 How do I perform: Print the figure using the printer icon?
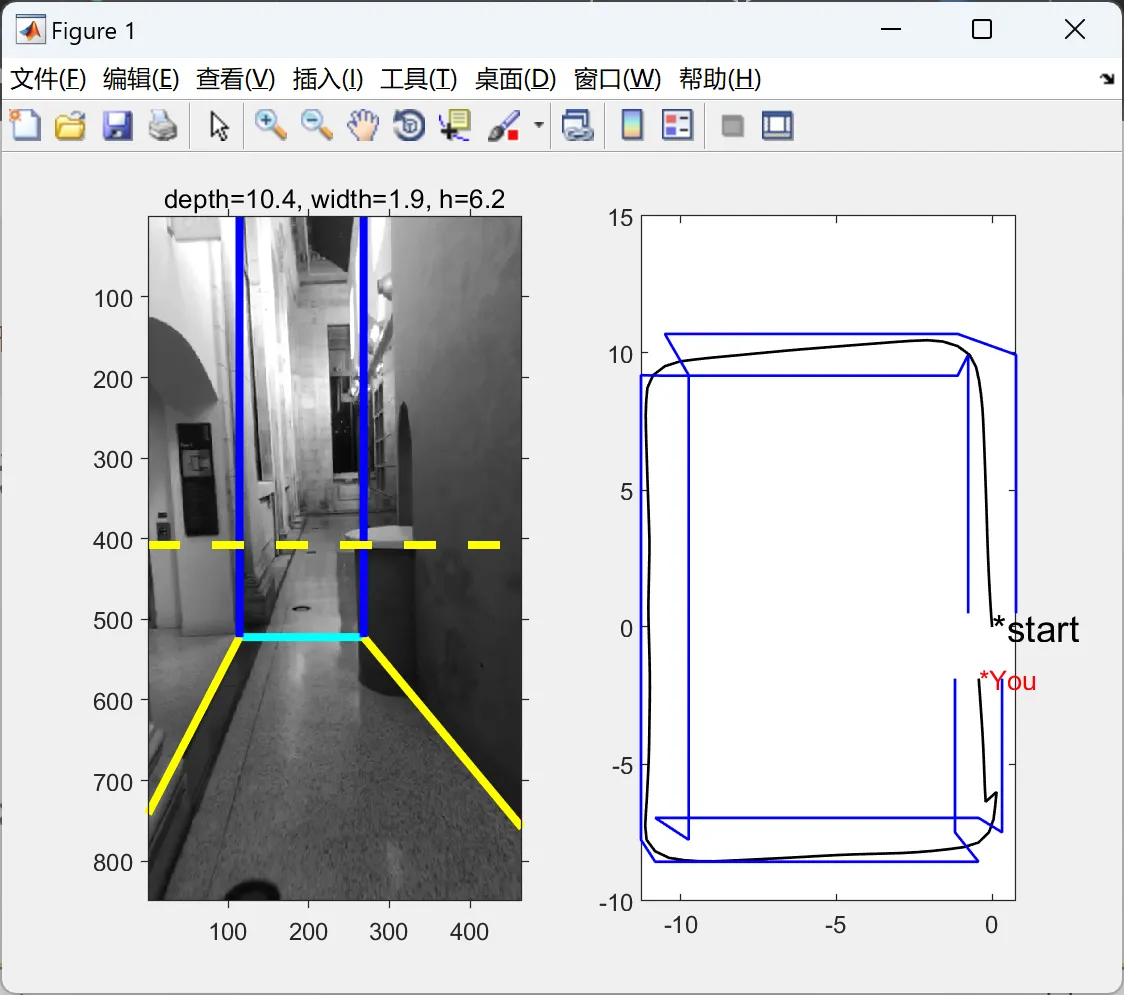pyautogui.click(x=163, y=126)
